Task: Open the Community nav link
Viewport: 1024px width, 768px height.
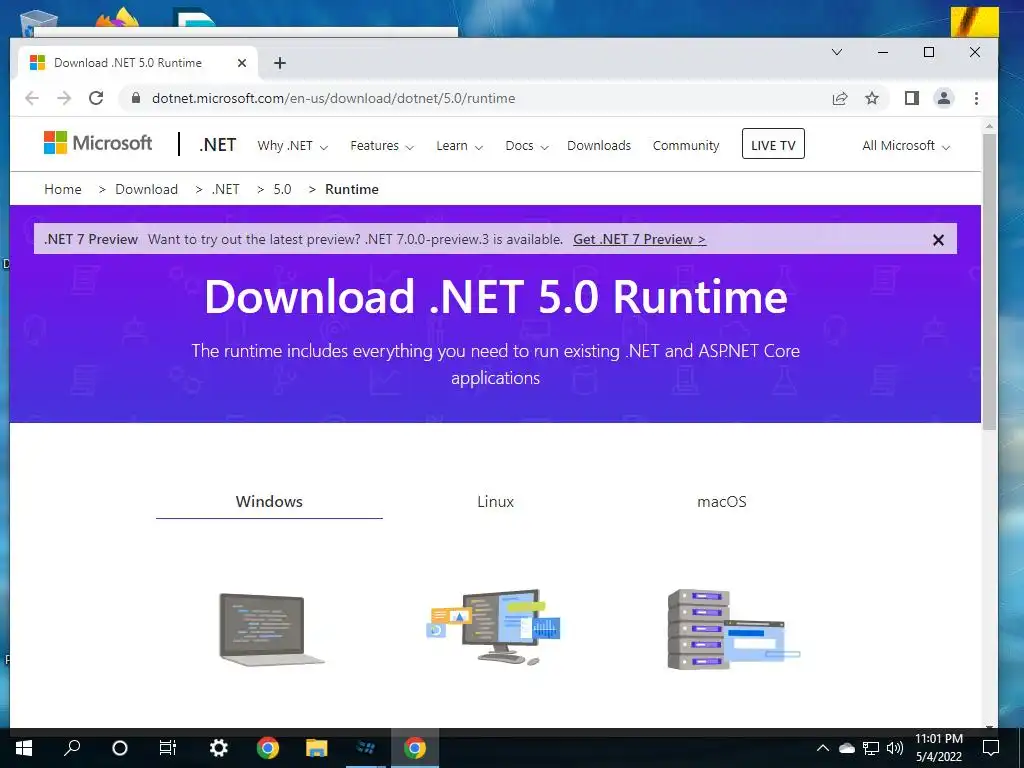Action: tap(686, 146)
